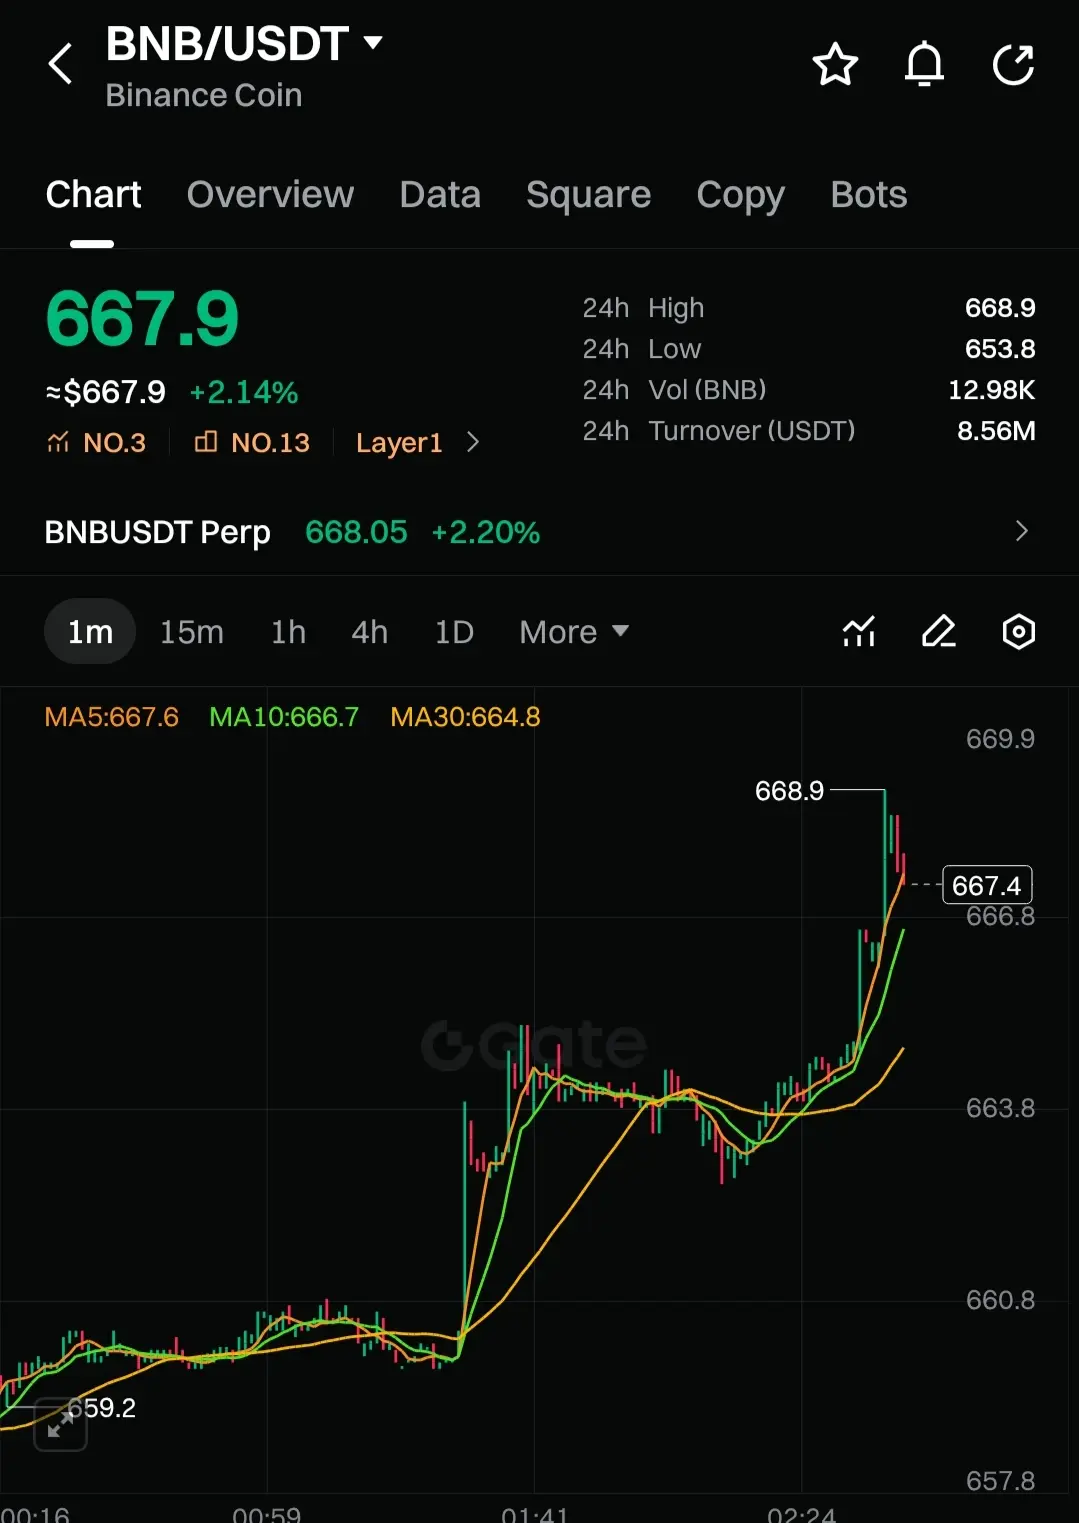
Task: Open rank NO.13 badge
Action: point(252,443)
